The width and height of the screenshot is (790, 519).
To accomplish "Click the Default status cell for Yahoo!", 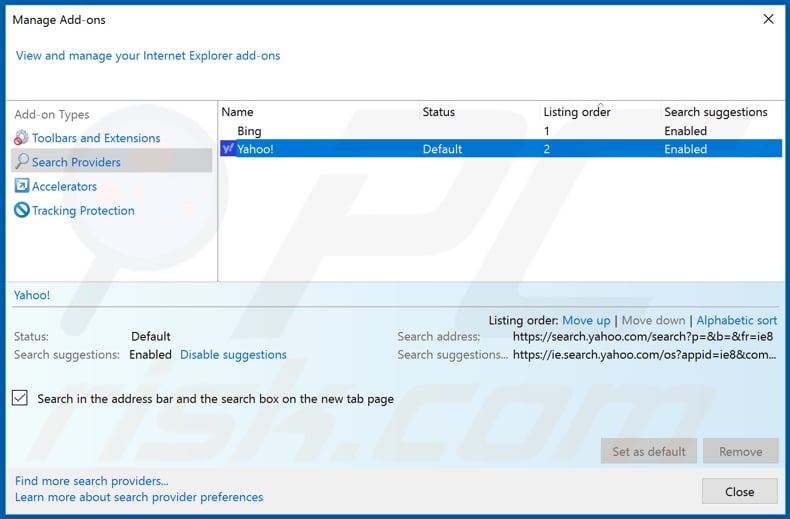I will tap(442, 149).
